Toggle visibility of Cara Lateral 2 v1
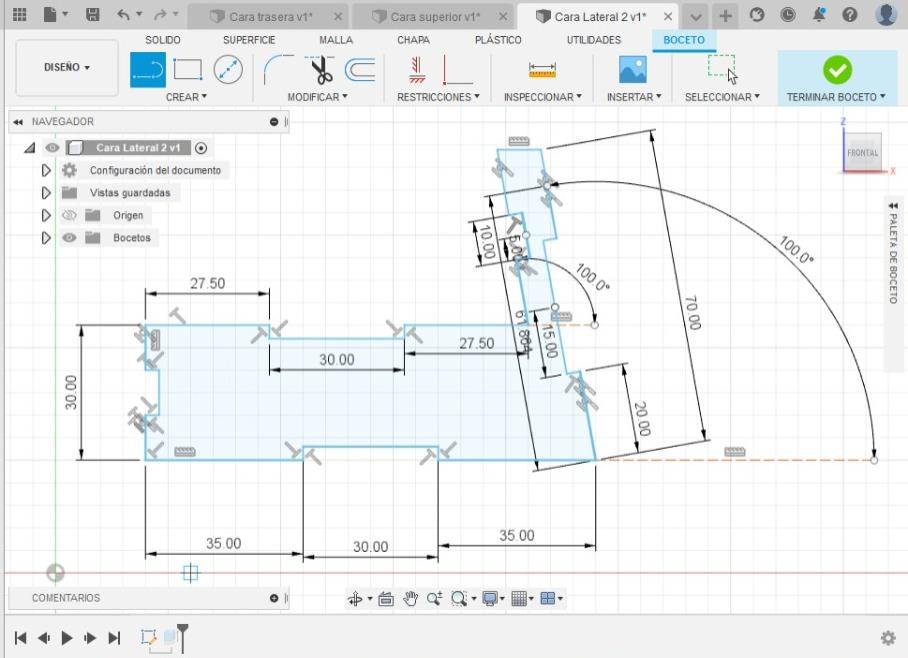This screenshot has height=658, width=908. click(x=52, y=148)
